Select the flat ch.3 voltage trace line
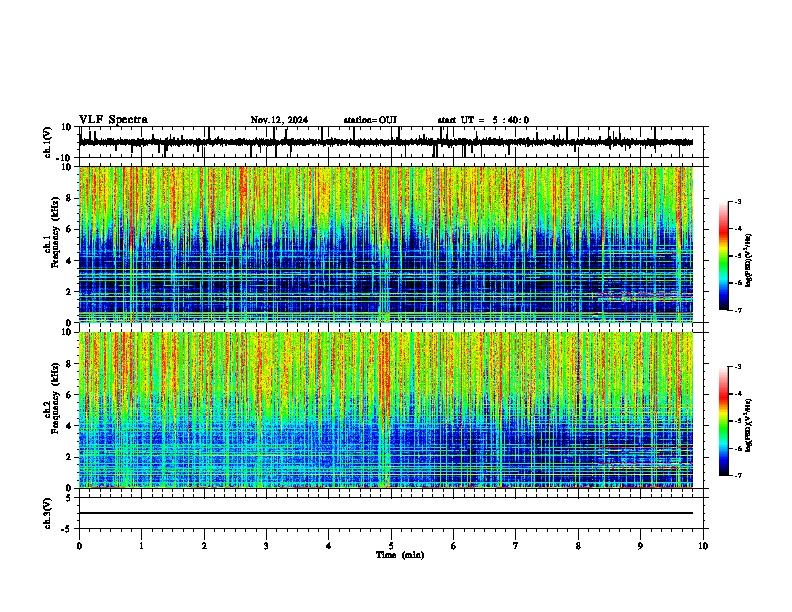This screenshot has width=792, height=612. click(x=386, y=513)
